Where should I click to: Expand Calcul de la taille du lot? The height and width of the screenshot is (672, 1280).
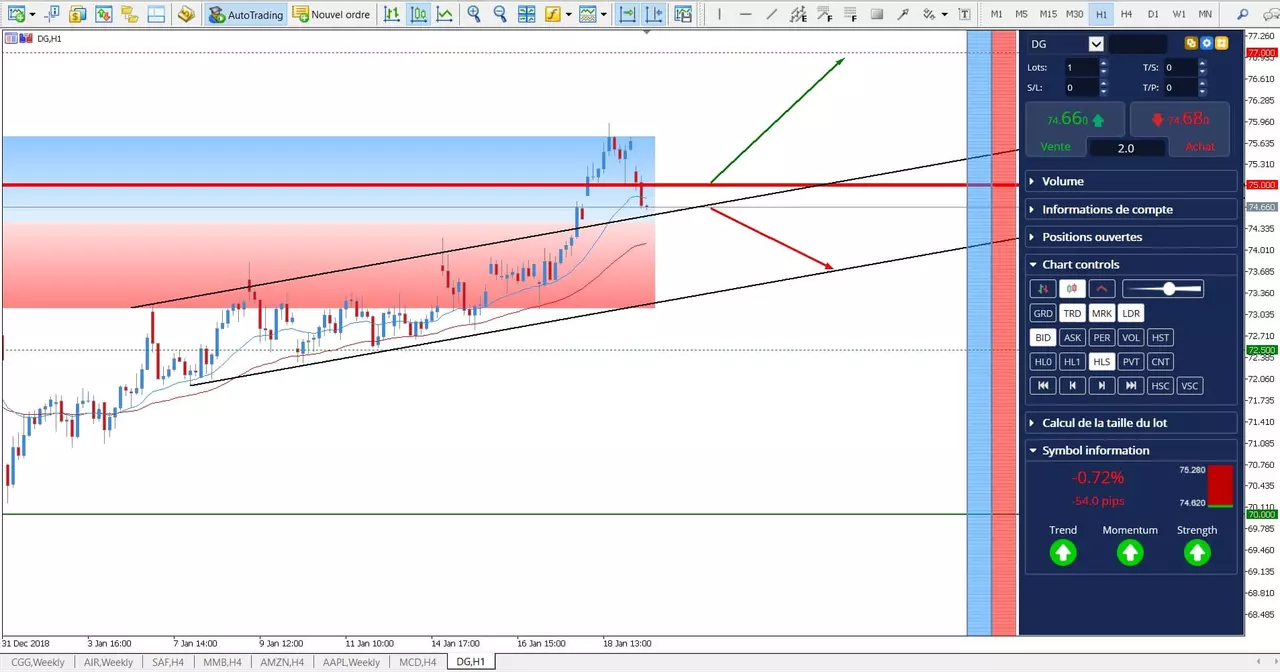pos(1132,423)
